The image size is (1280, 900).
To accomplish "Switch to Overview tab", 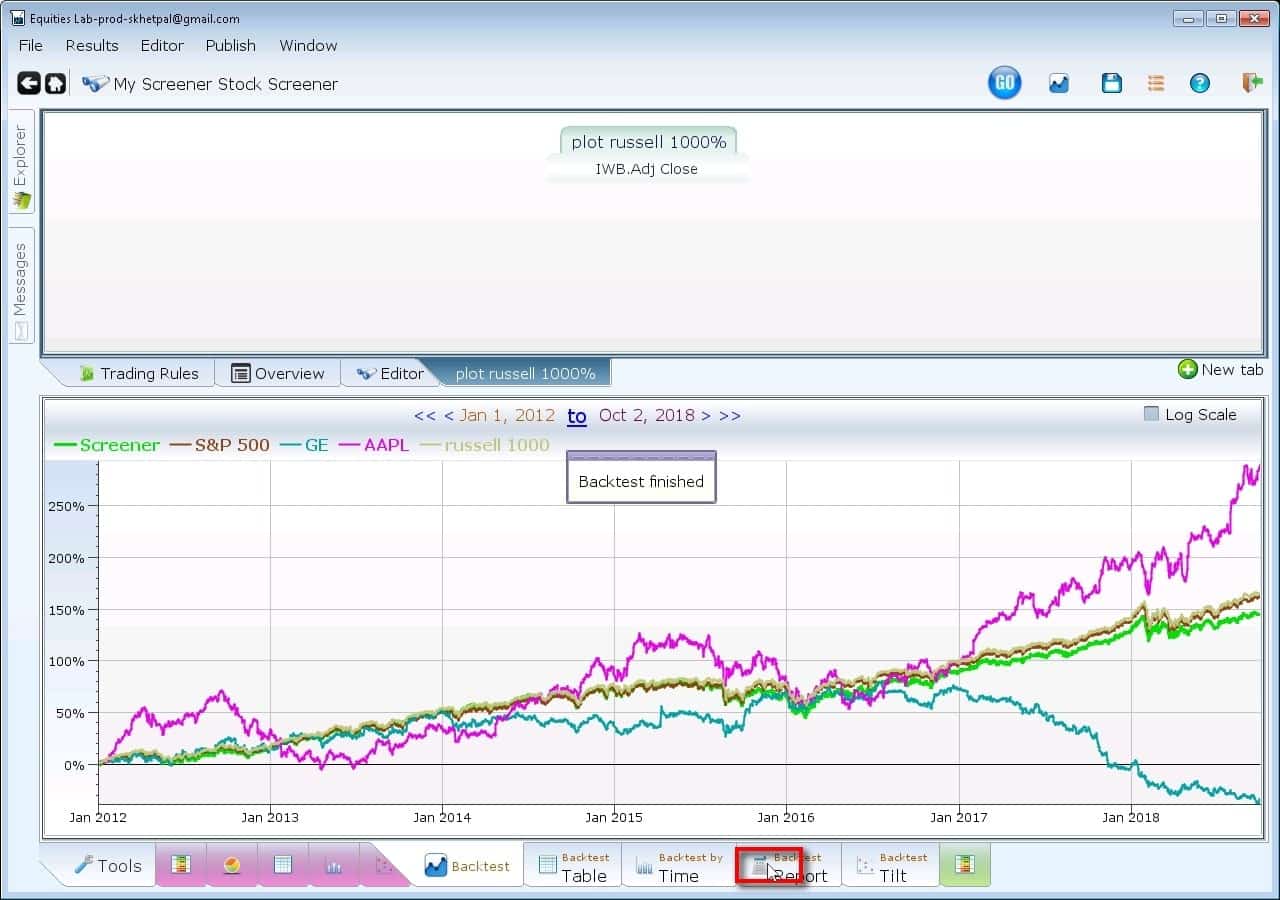I will (278, 373).
